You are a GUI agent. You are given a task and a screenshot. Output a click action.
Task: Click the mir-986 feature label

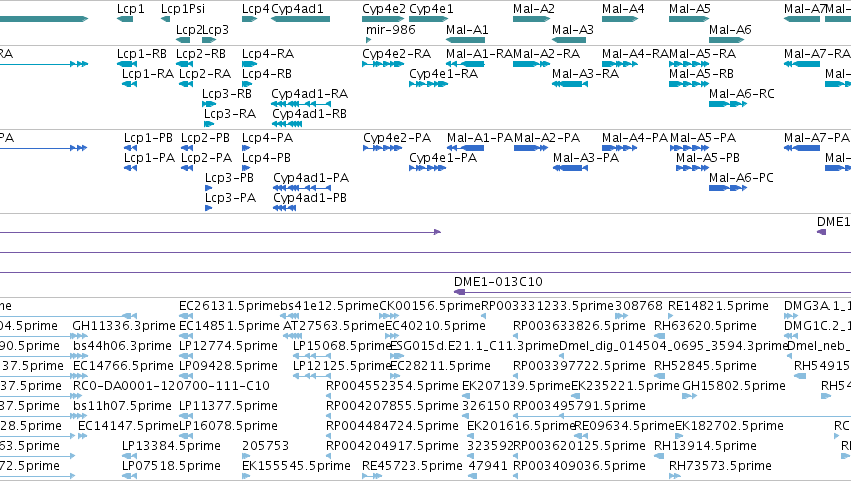click(391, 30)
